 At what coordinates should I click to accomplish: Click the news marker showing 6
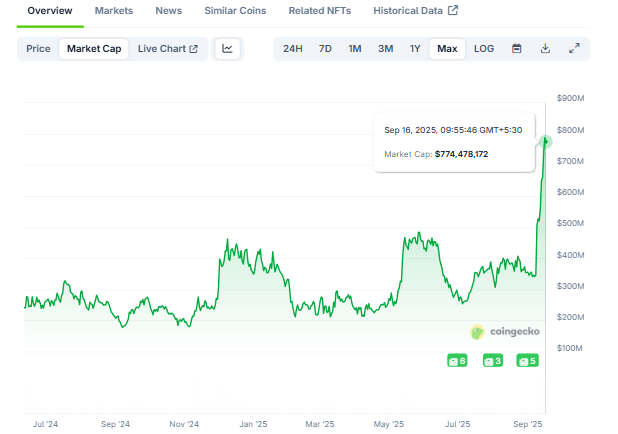[x=456, y=360]
